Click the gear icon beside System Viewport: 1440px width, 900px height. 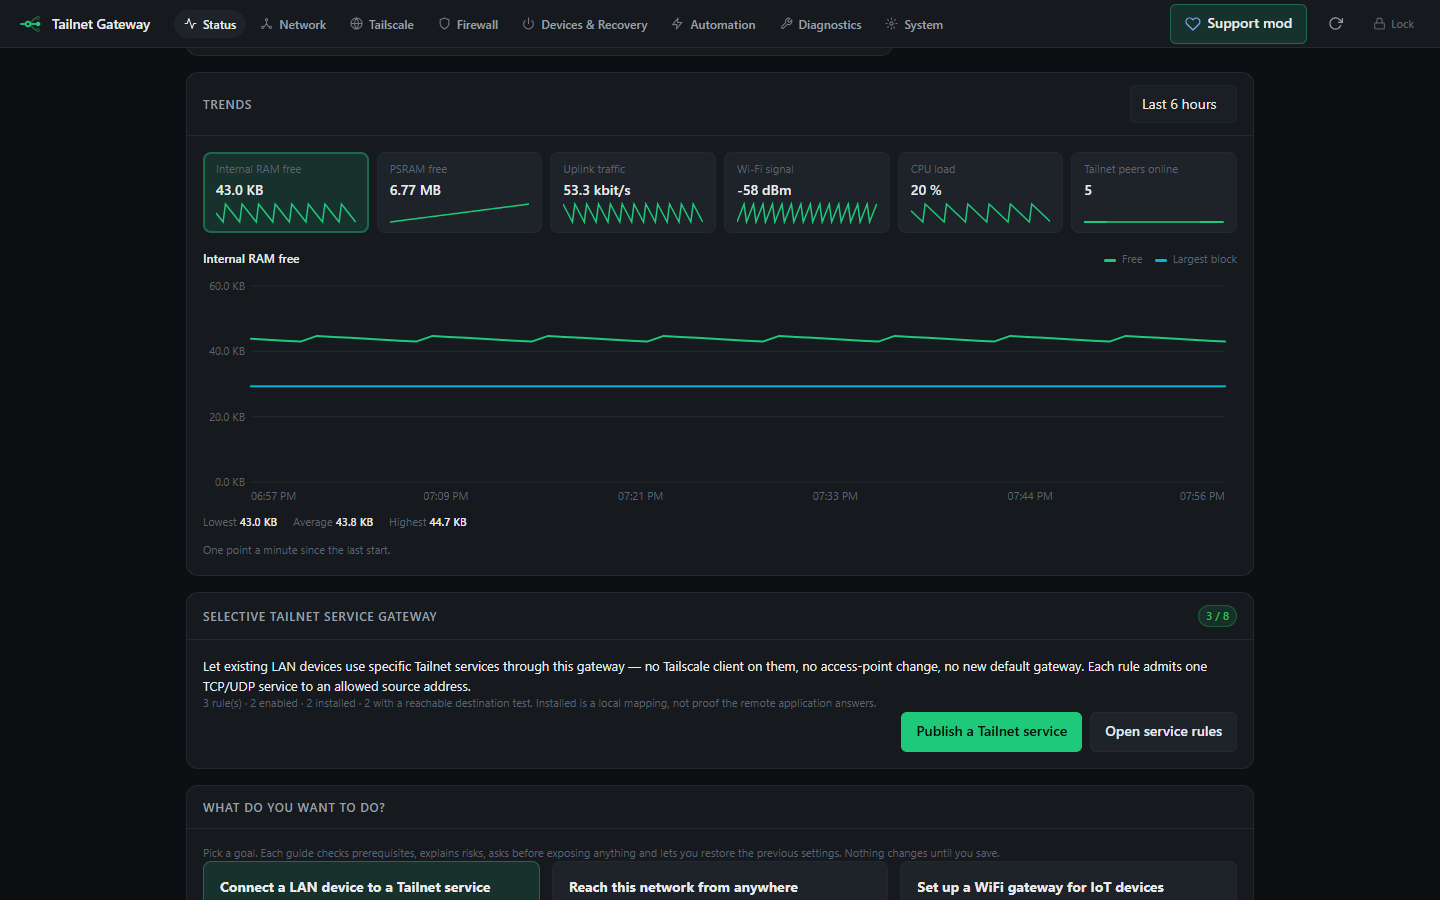pyautogui.click(x=891, y=24)
